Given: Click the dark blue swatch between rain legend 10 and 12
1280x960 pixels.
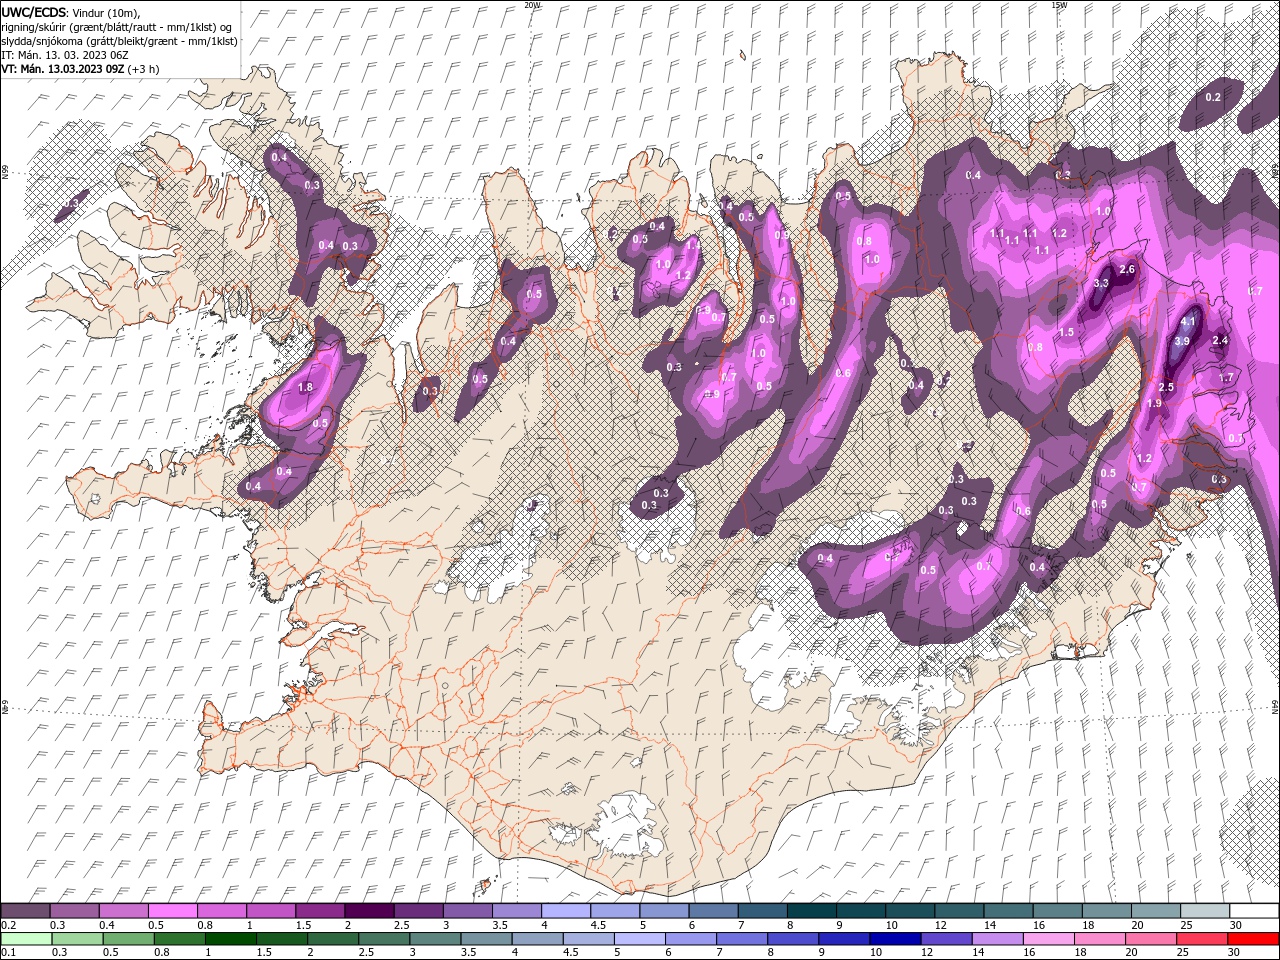Looking at the screenshot, I should click(895, 939).
